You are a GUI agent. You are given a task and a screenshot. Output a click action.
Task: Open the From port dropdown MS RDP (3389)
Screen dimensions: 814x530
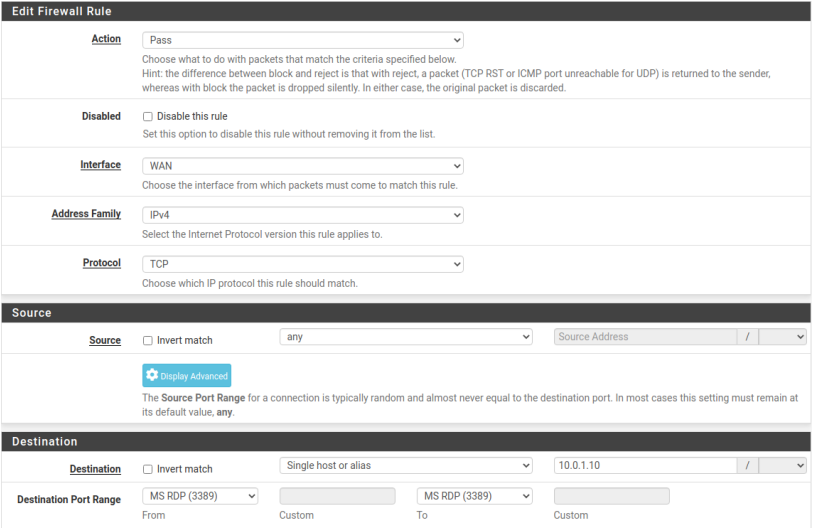tap(200, 496)
